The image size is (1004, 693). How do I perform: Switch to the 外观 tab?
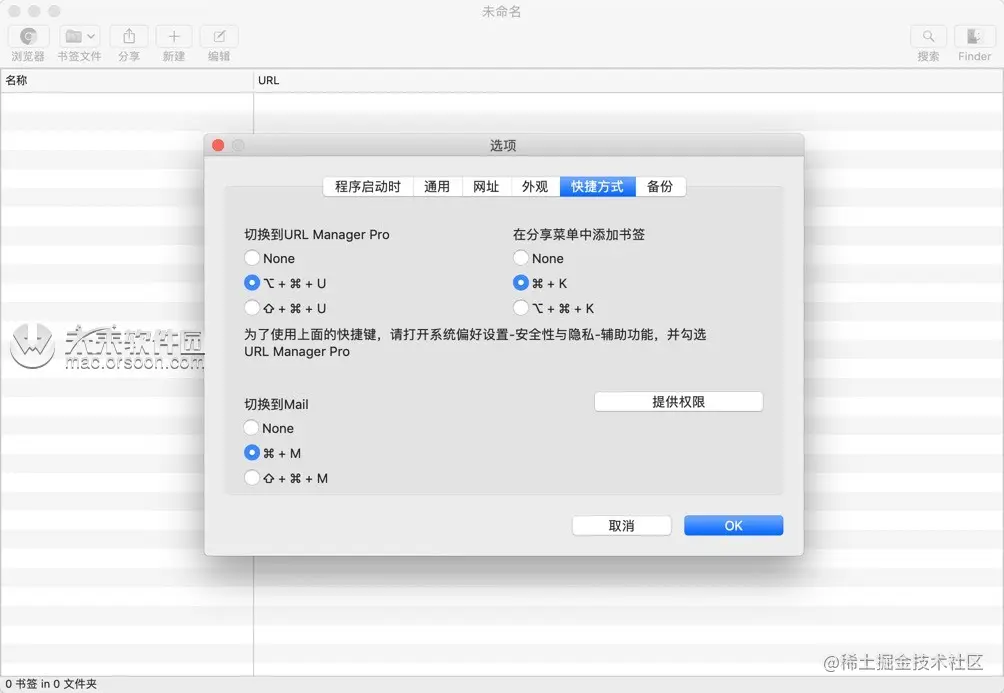point(535,186)
